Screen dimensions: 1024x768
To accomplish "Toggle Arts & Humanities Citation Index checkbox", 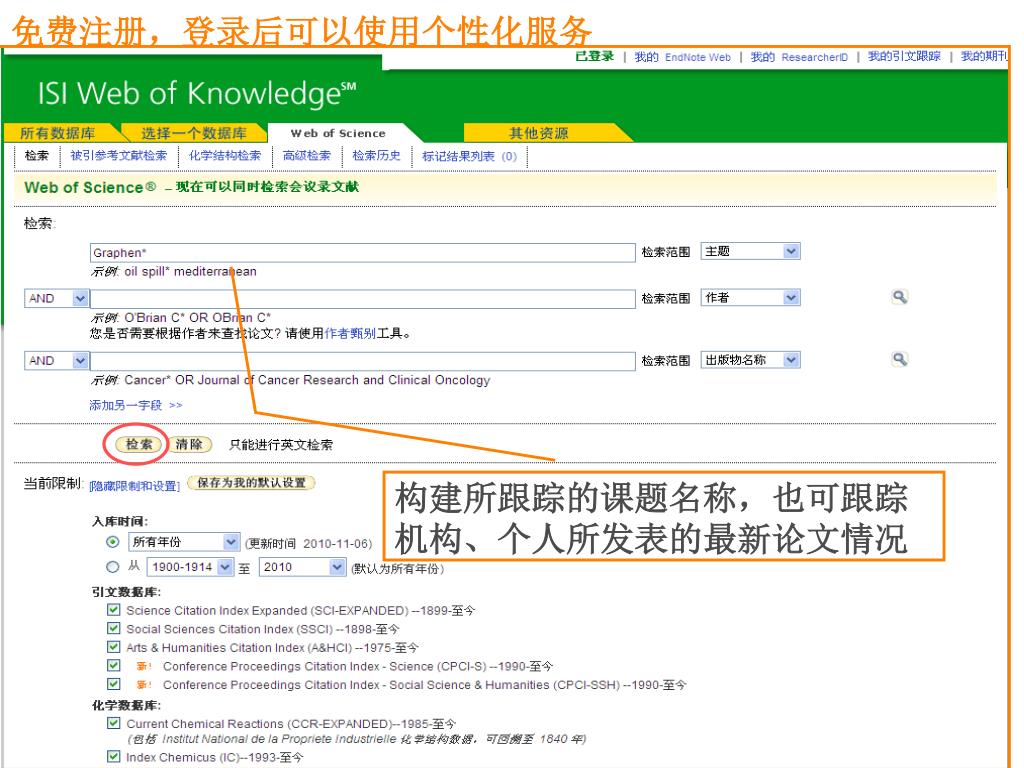I will click(x=113, y=647).
